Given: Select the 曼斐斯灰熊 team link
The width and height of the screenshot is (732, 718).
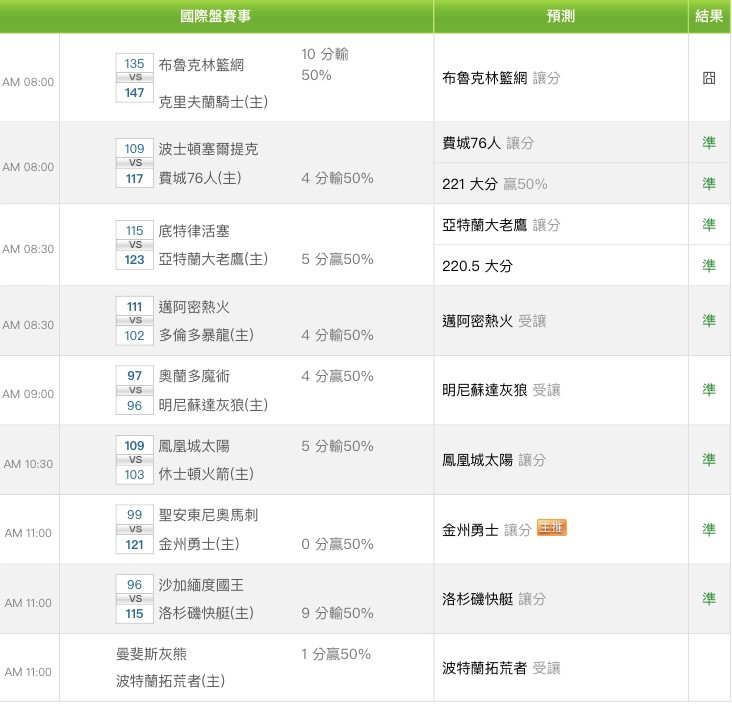Looking at the screenshot, I should pyautogui.click(x=151, y=654).
